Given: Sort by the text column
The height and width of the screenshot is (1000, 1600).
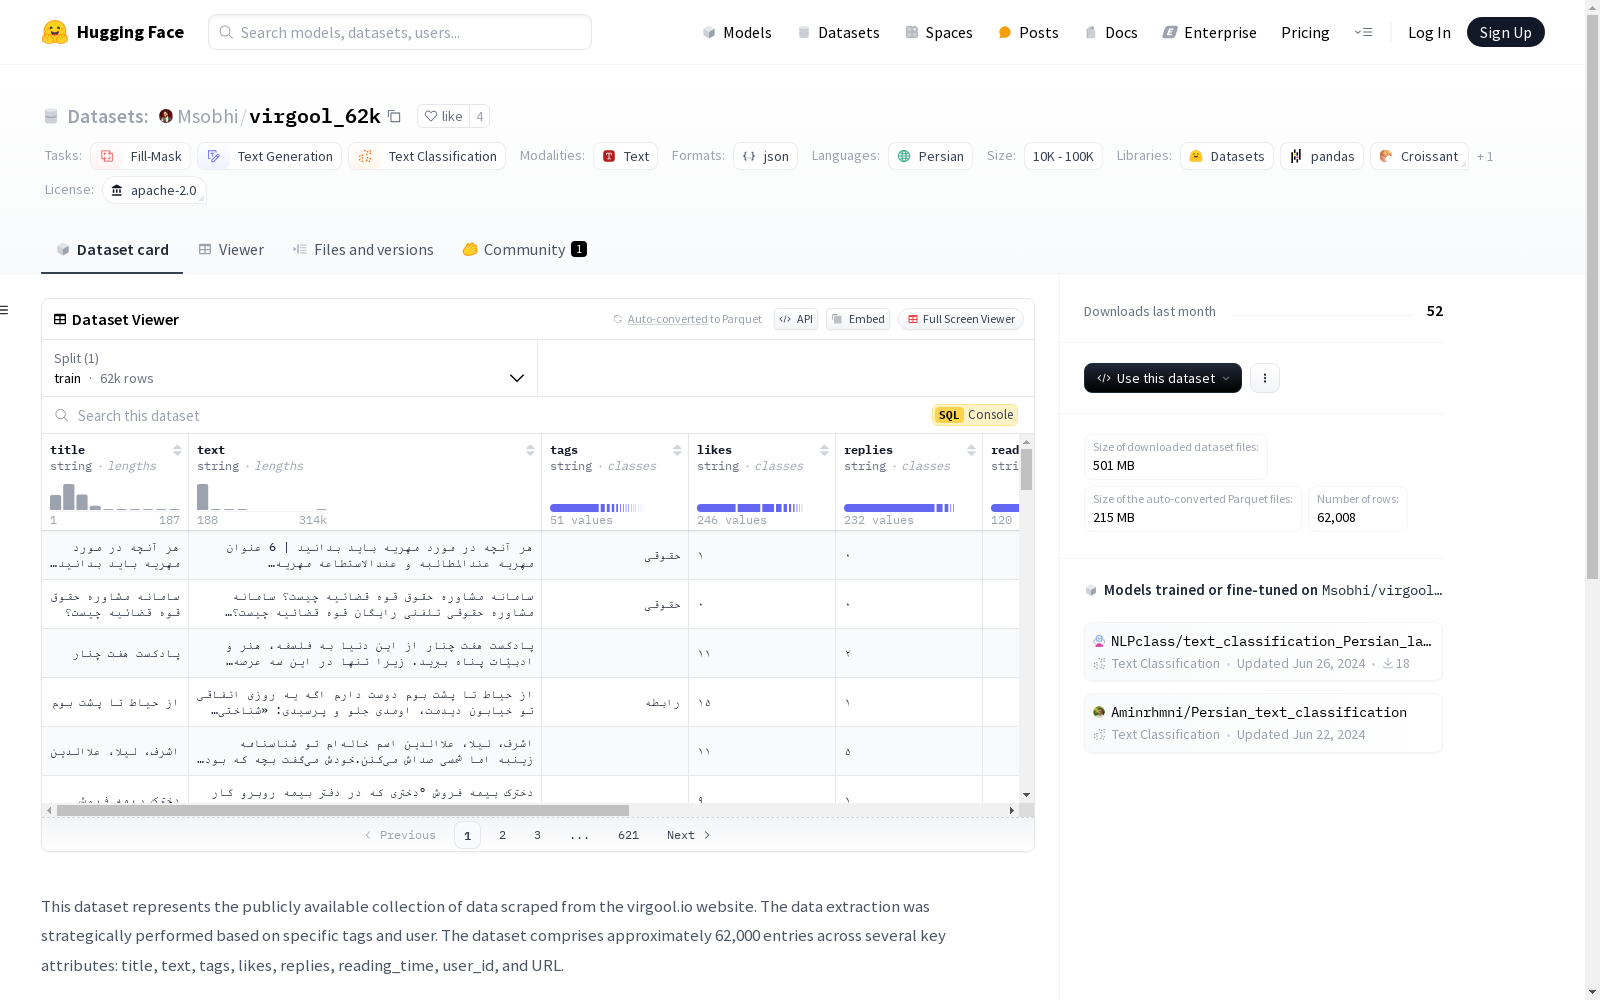Looking at the screenshot, I should point(530,450).
